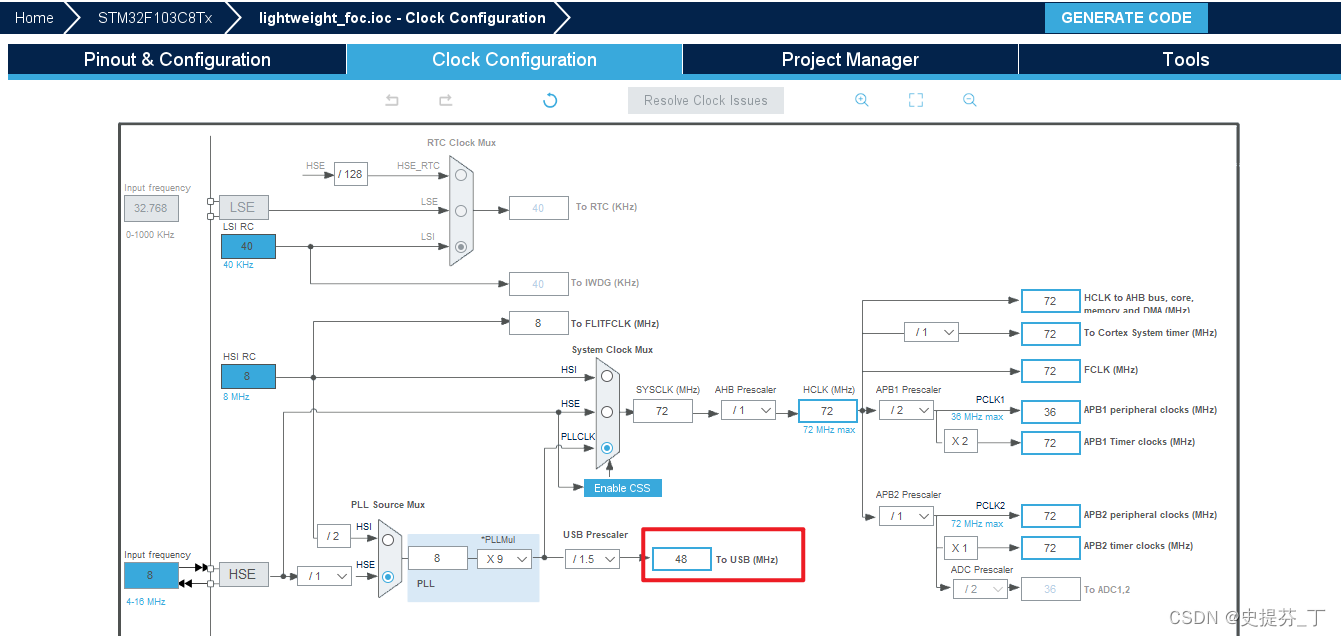1341x636 pixels.
Task: Fit the clock tree to the window
Action: 916,100
